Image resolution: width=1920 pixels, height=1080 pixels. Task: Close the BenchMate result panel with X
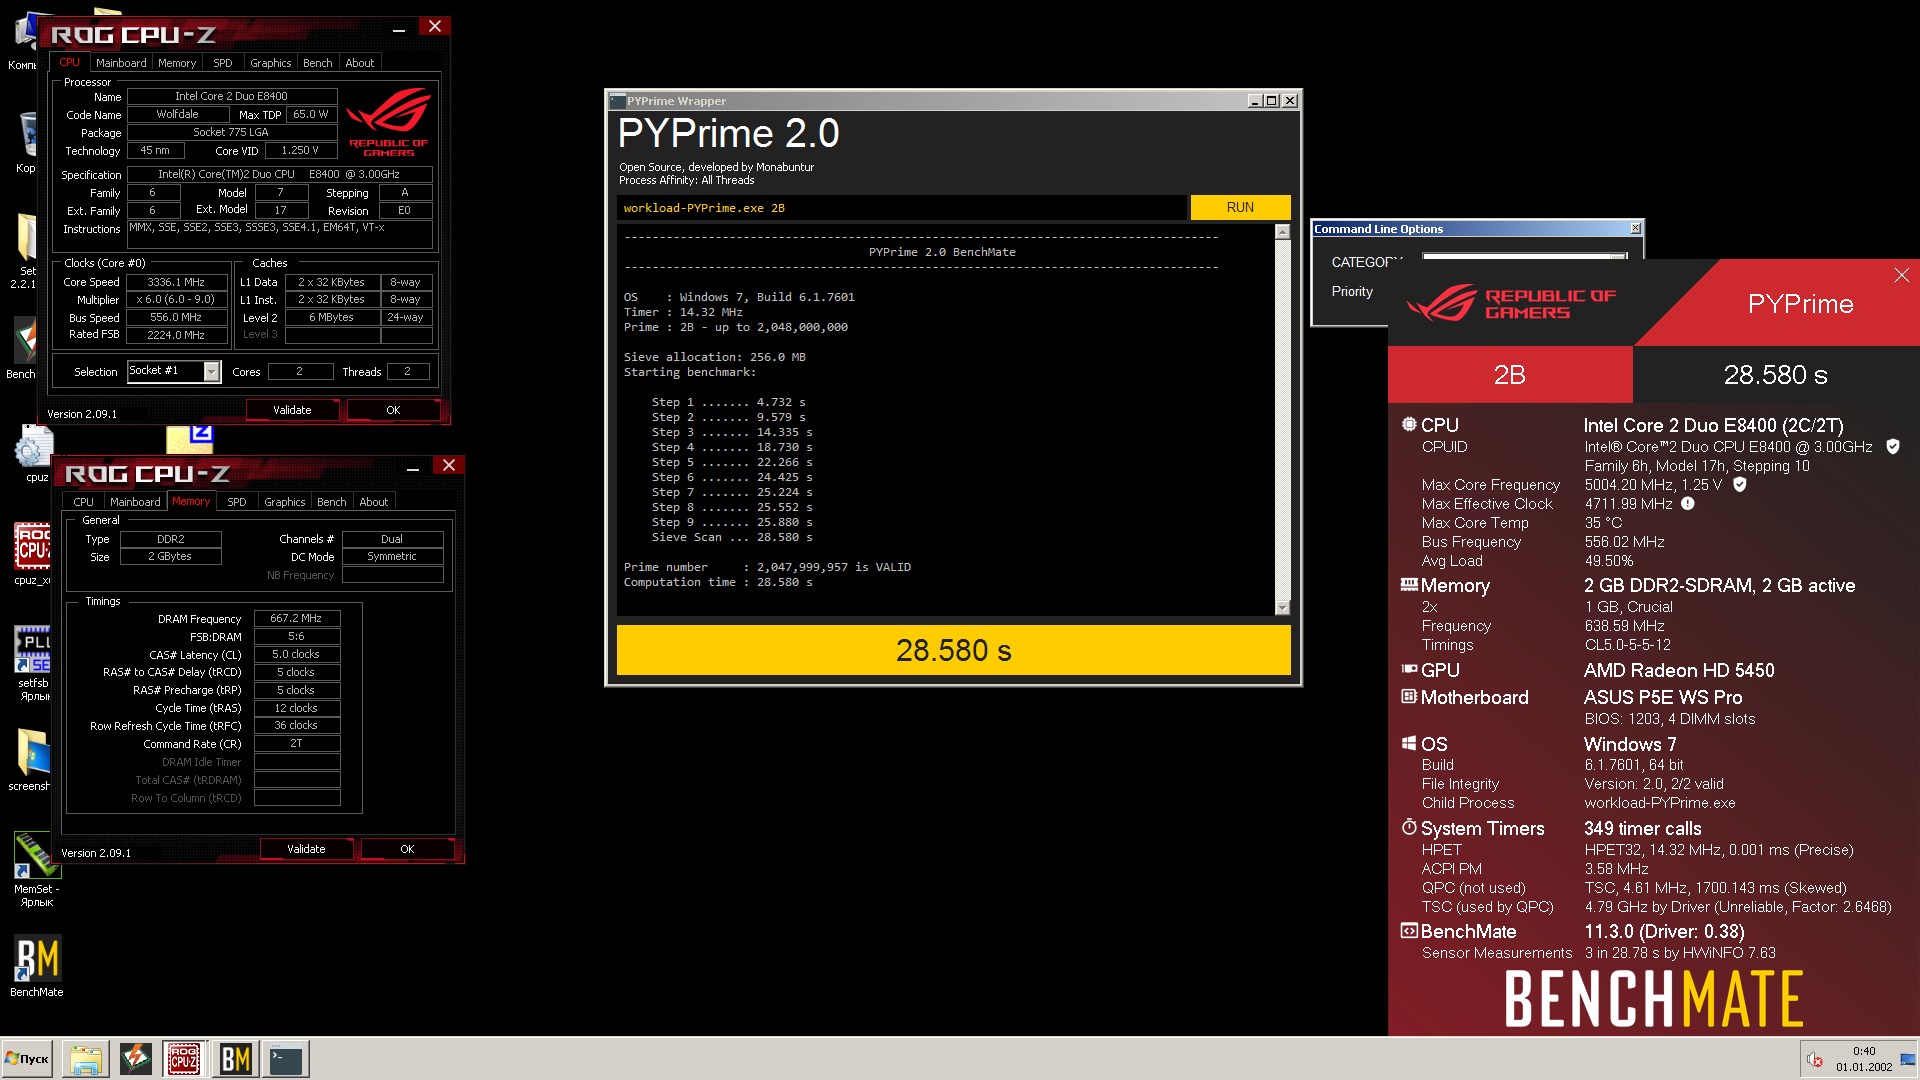1901,275
